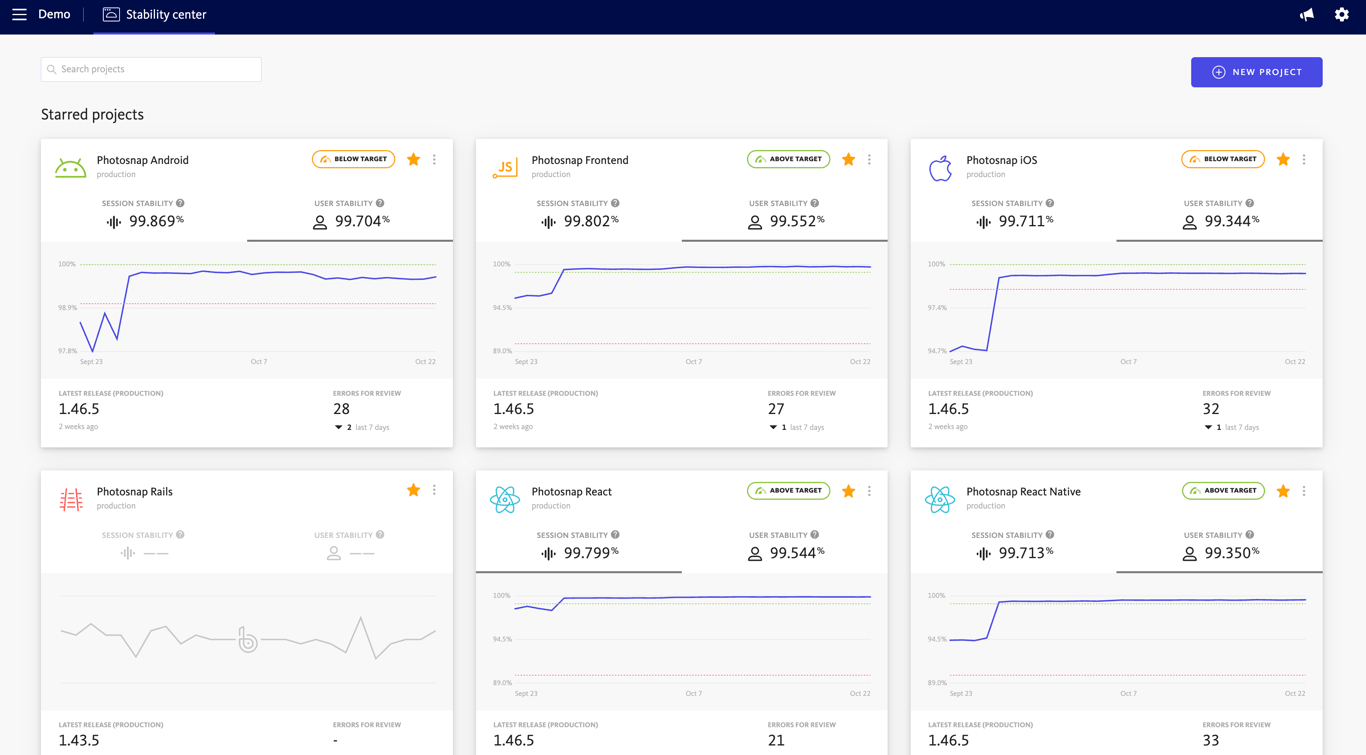Open the settings gear icon

(x=1342, y=15)
